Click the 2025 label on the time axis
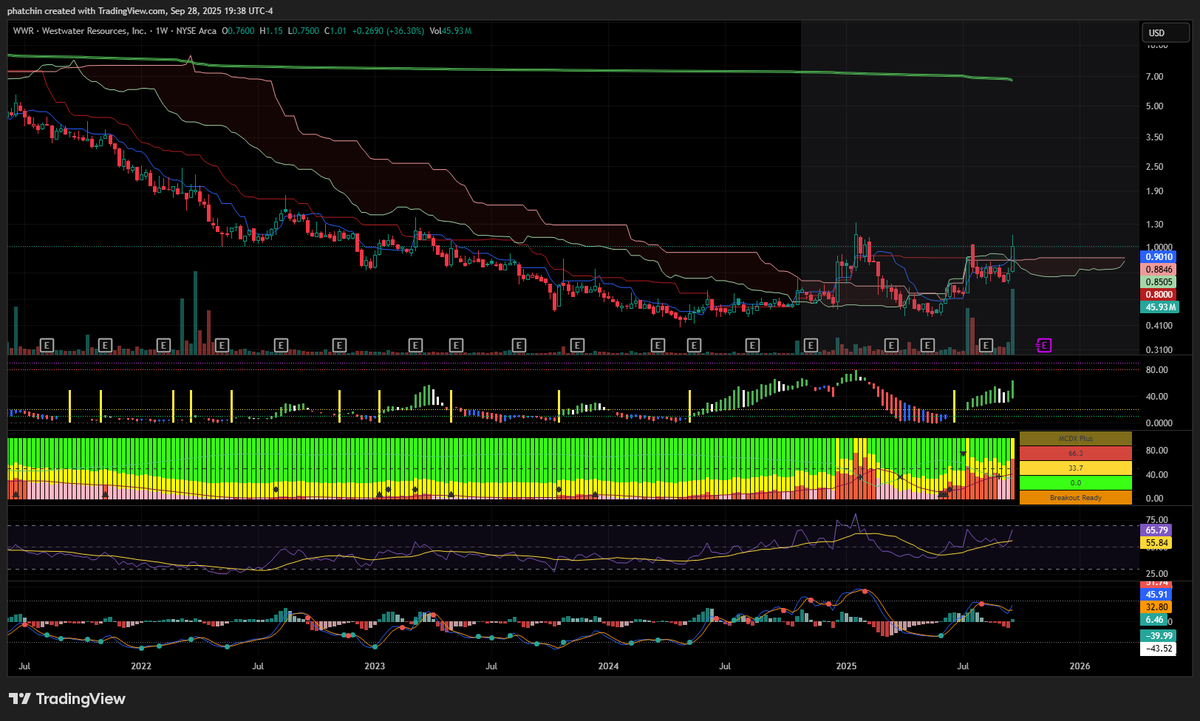This screenshot has width=1200, height=721. [x=847, y=665]
